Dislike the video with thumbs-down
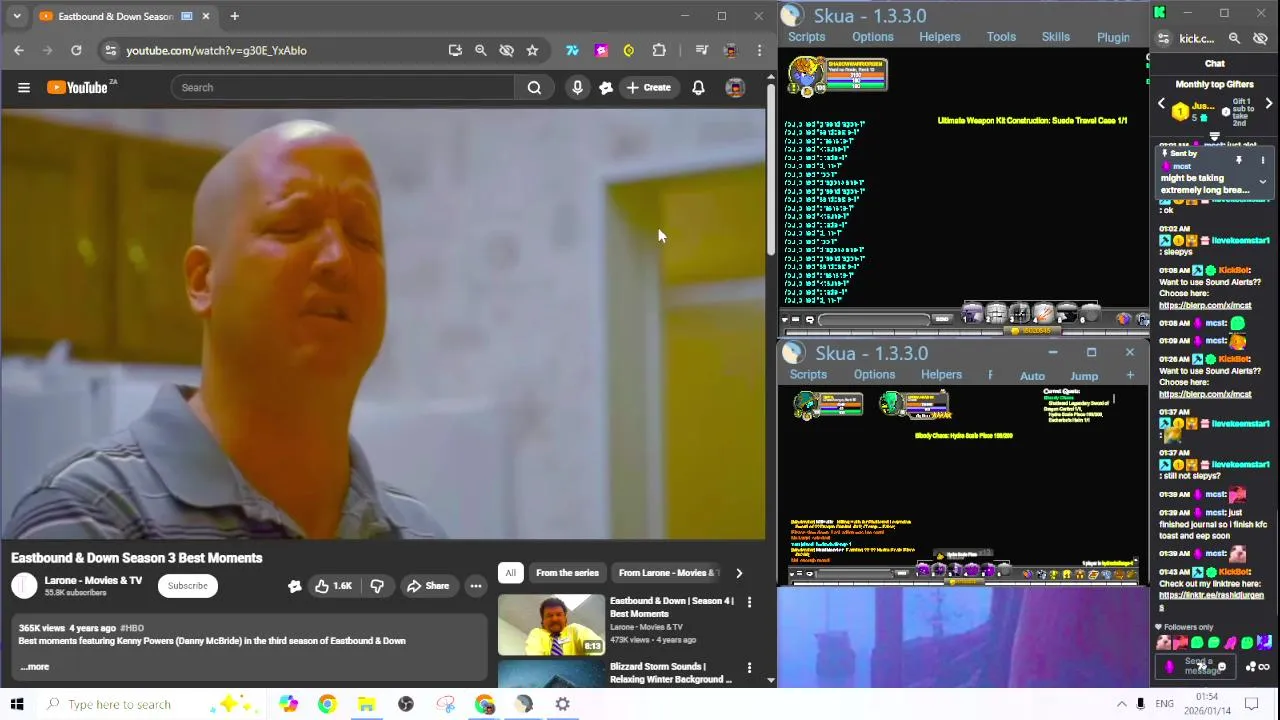 tap(377, 586)
